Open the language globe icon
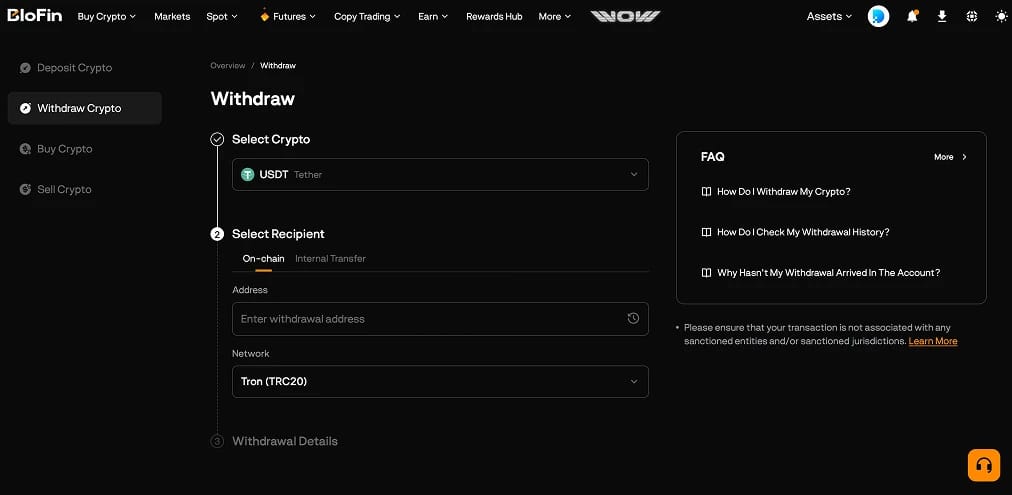Viewport: 1012px width, 495px height. (x=971, y=16)
